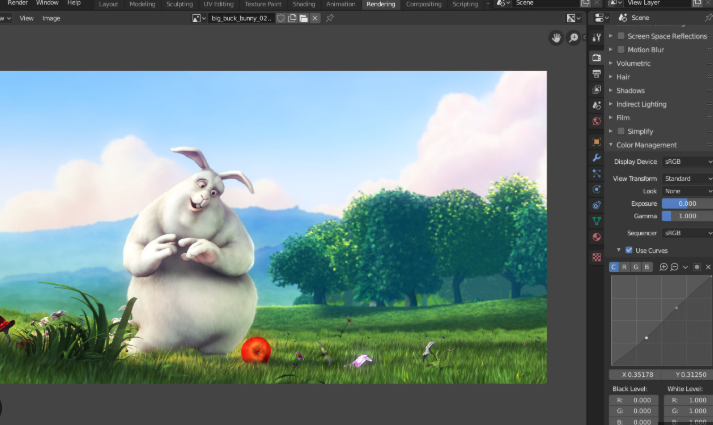713x425 pixels.
Task: Delete selected curve point with X
Action: [x=708, y=267]
